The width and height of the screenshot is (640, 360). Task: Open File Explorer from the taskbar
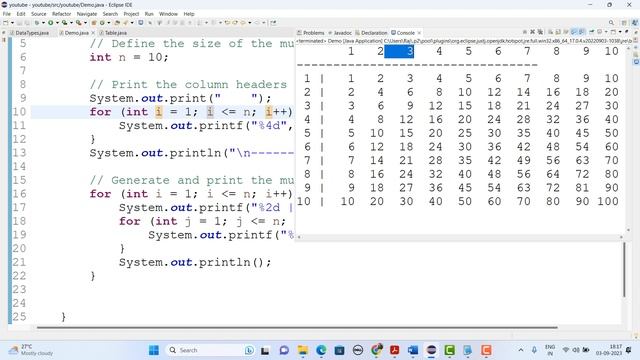[x=302, y=350]
